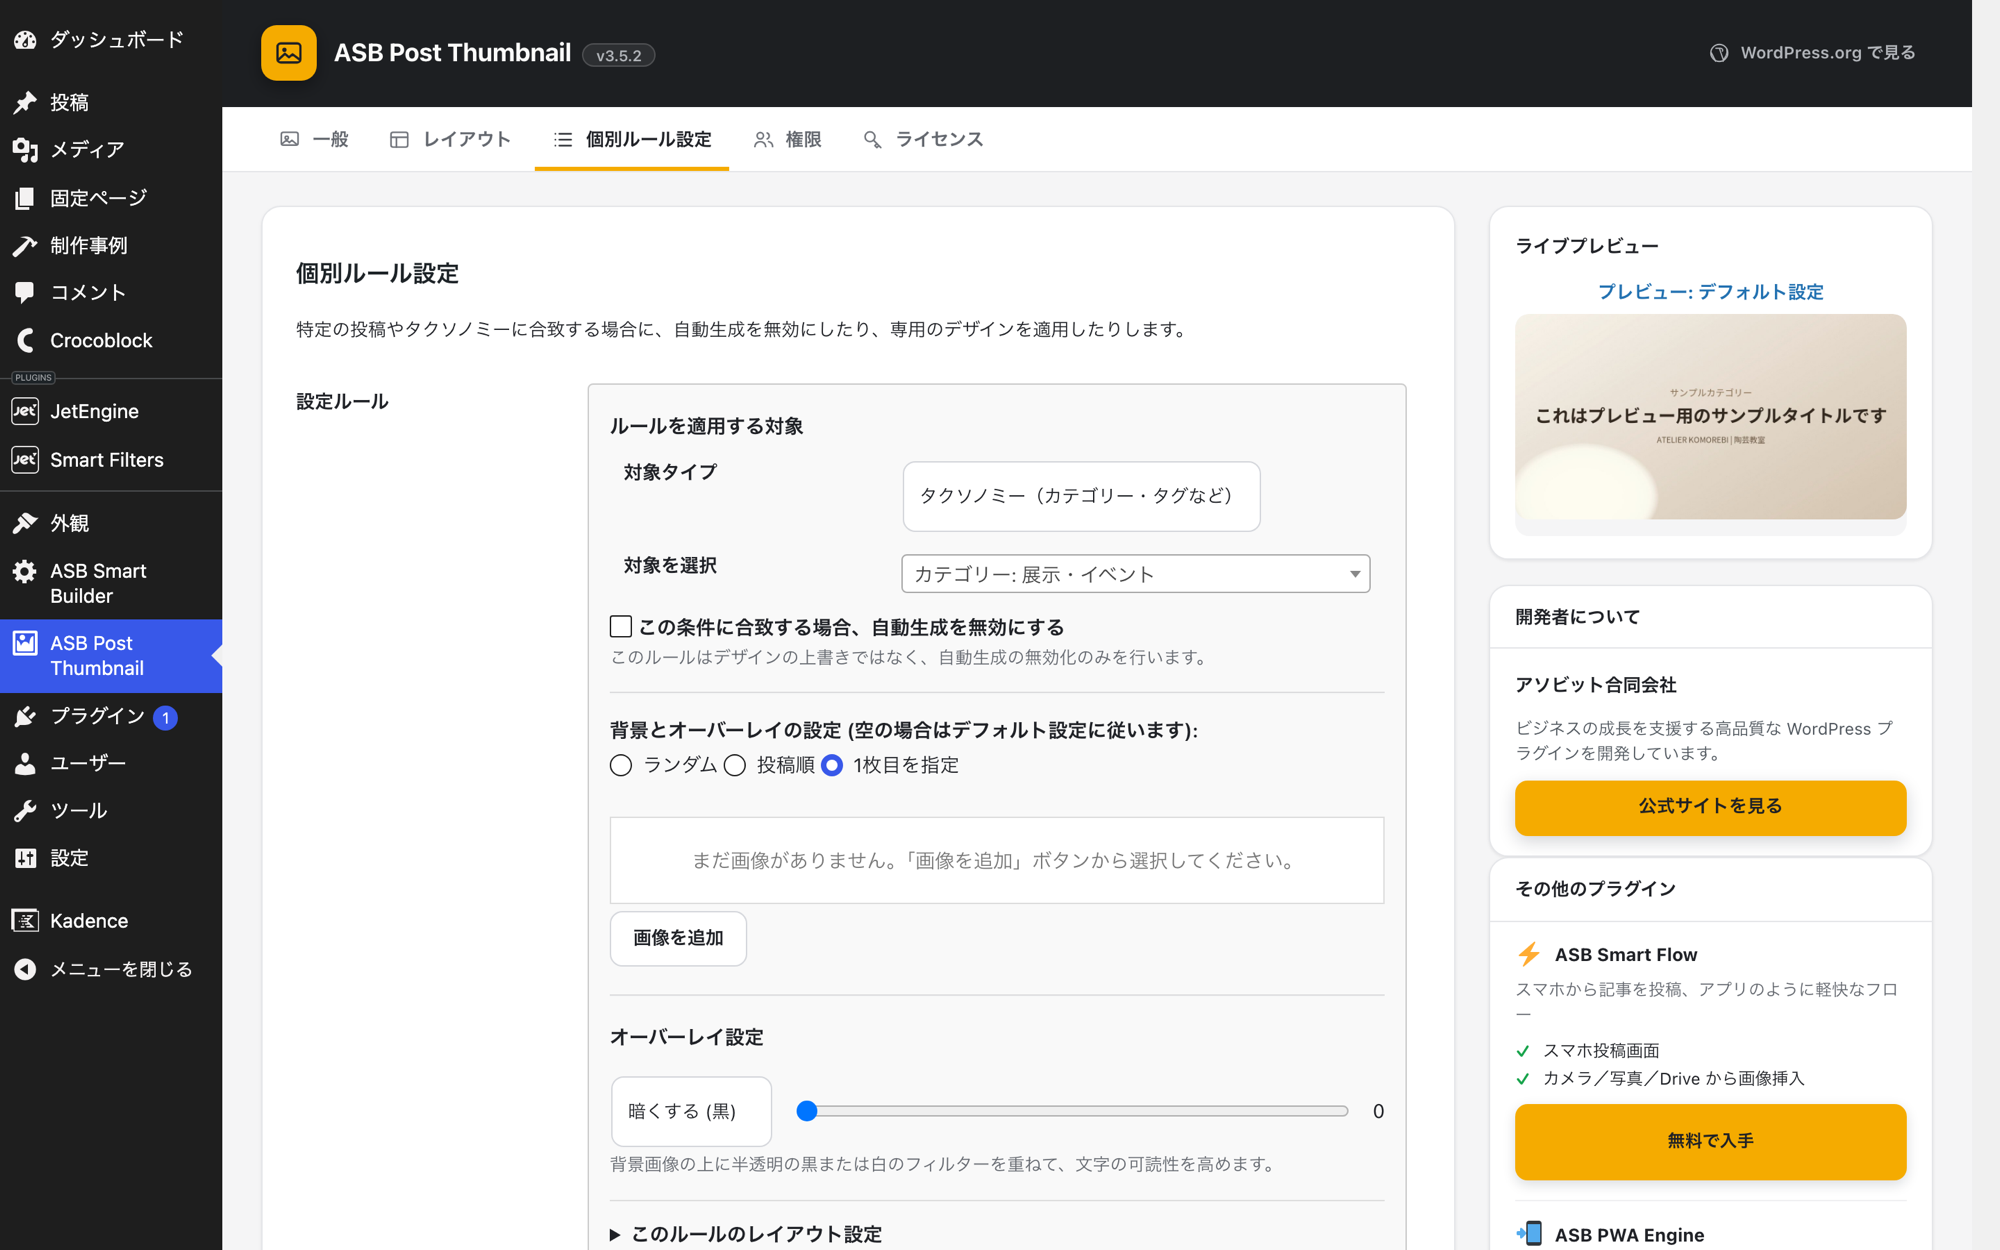2000x1250 pixels.
Task: Click the orange ASB Post Thumbnail logo
Action: point(289,53)
